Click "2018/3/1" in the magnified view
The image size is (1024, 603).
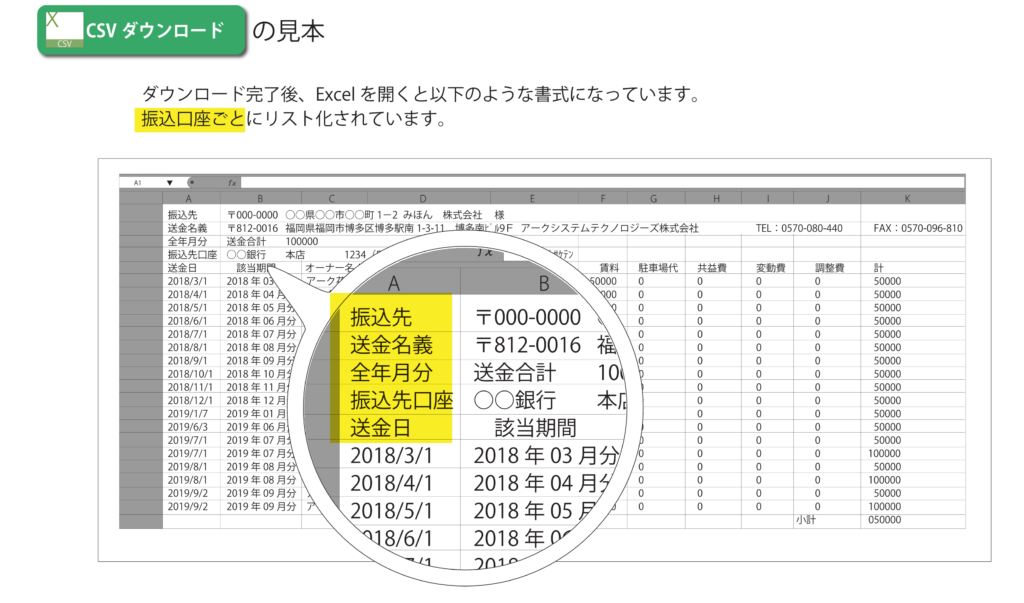click(x=391, y=455)
